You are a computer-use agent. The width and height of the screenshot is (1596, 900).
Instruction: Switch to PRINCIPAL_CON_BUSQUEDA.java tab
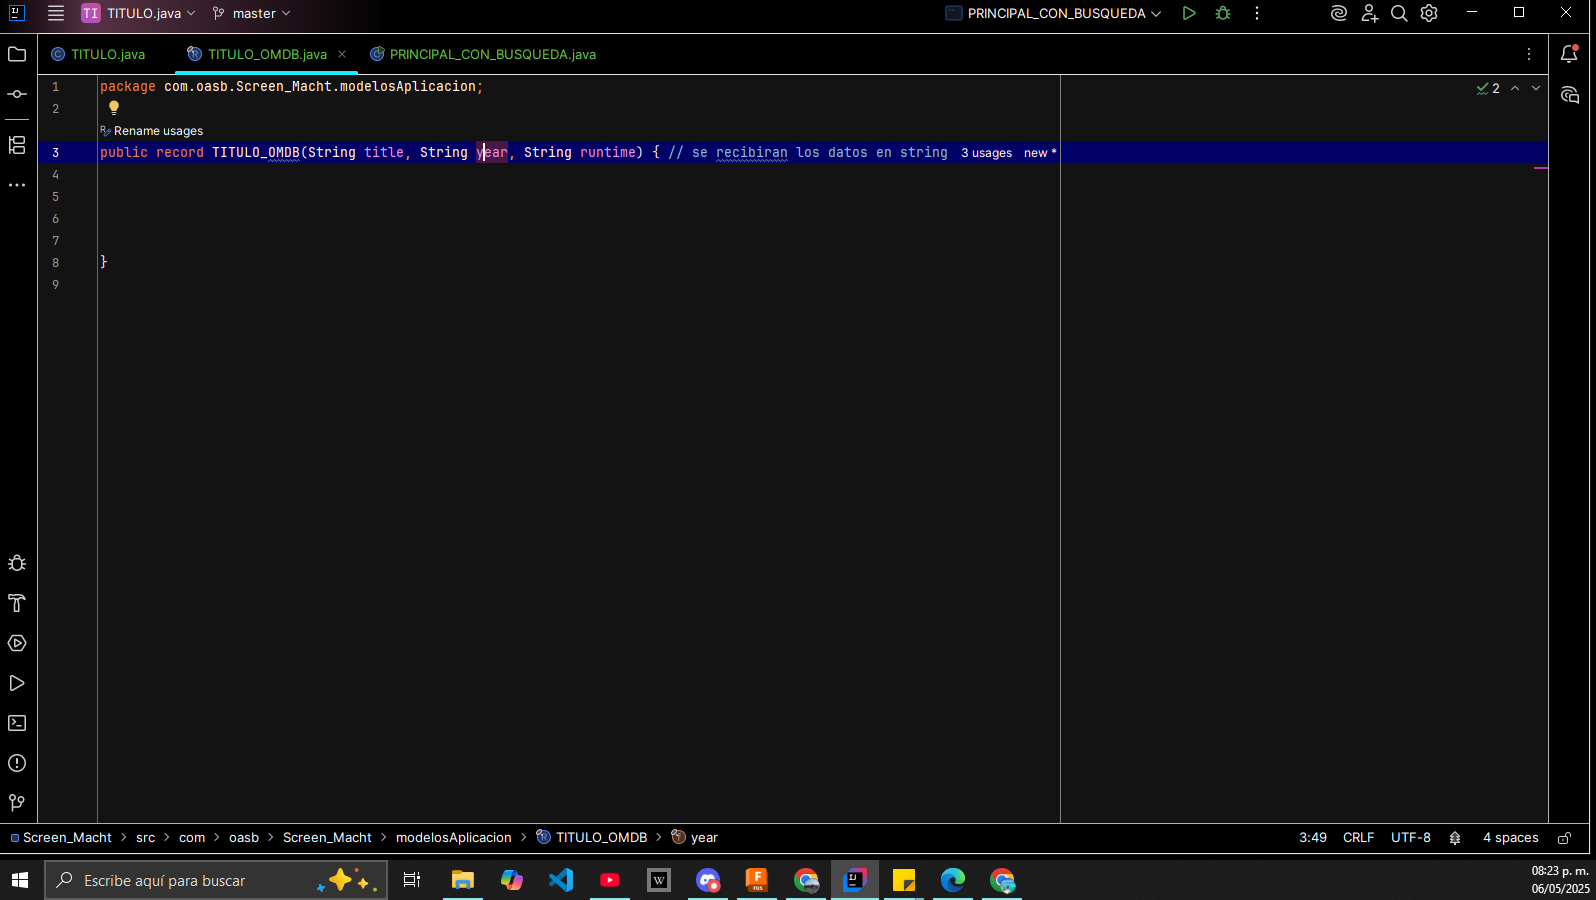point(483,54)
